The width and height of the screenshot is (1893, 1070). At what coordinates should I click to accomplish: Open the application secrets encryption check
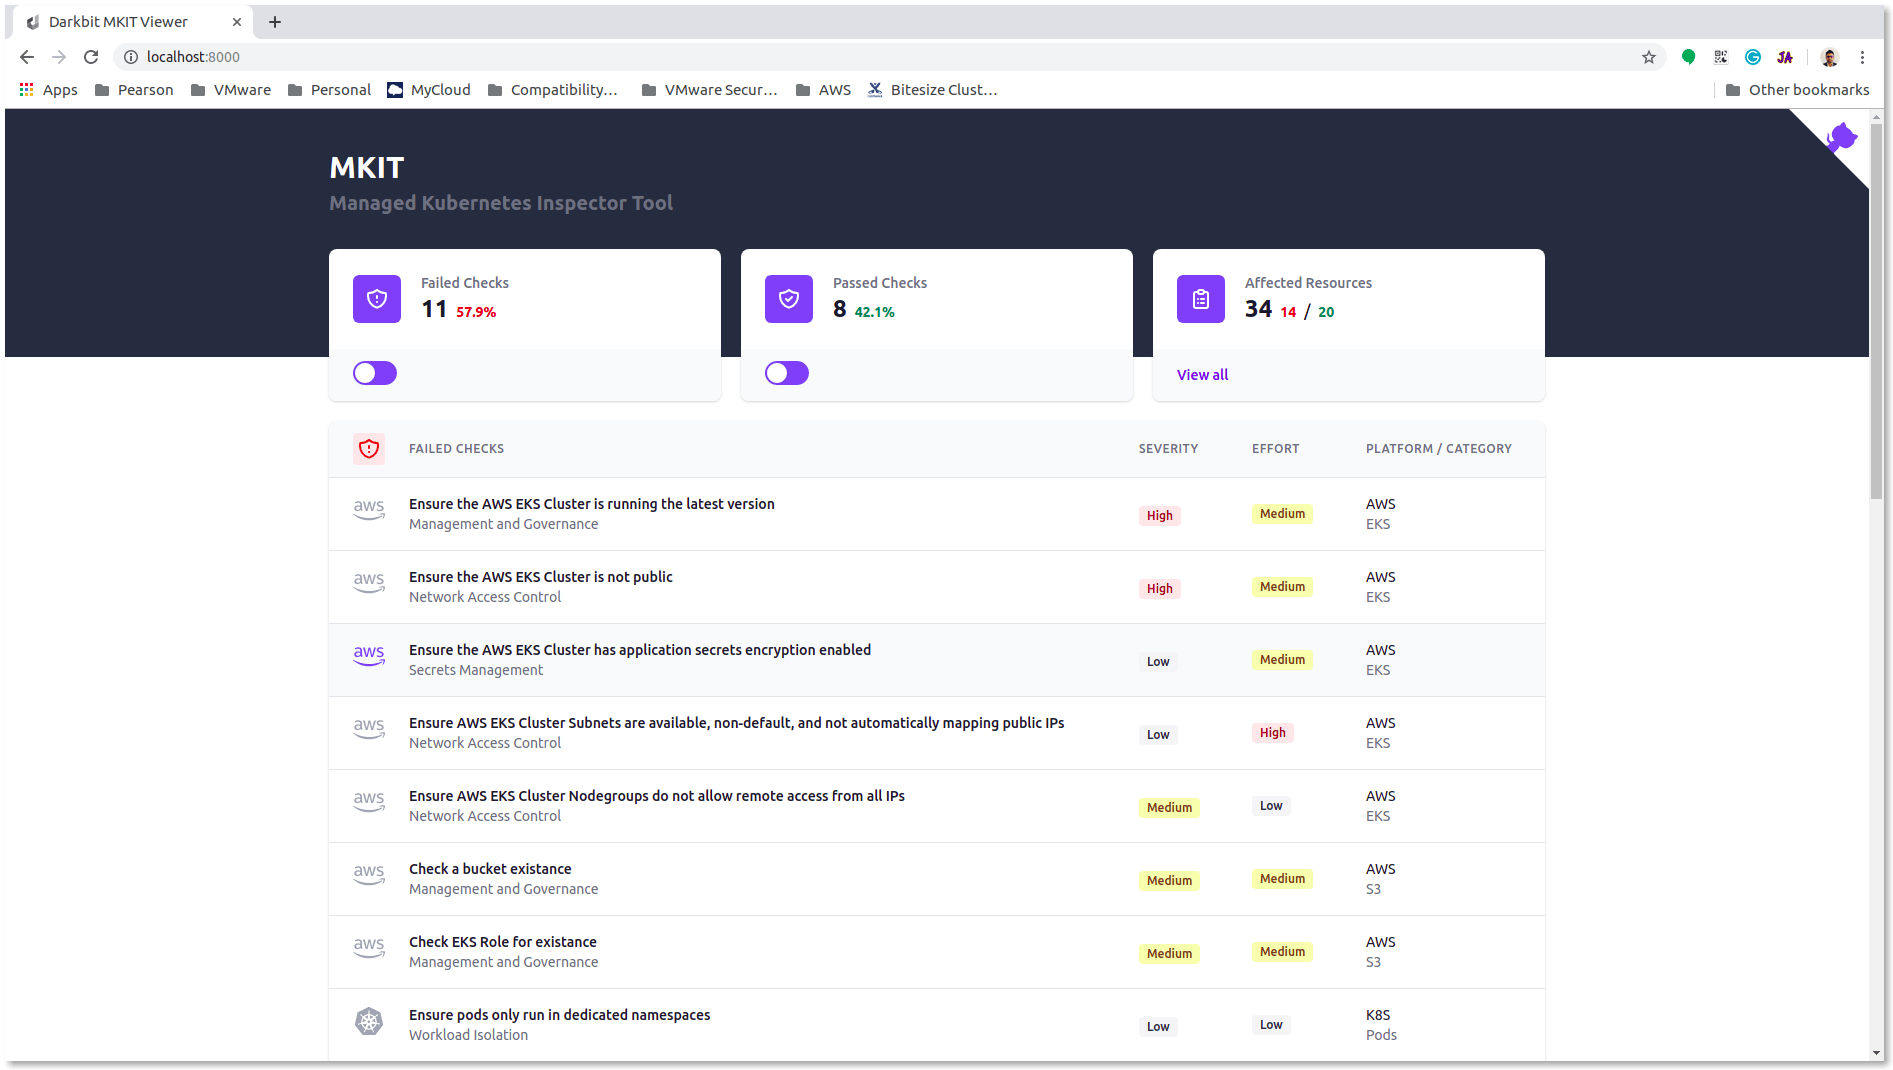[x=639, y=650]
